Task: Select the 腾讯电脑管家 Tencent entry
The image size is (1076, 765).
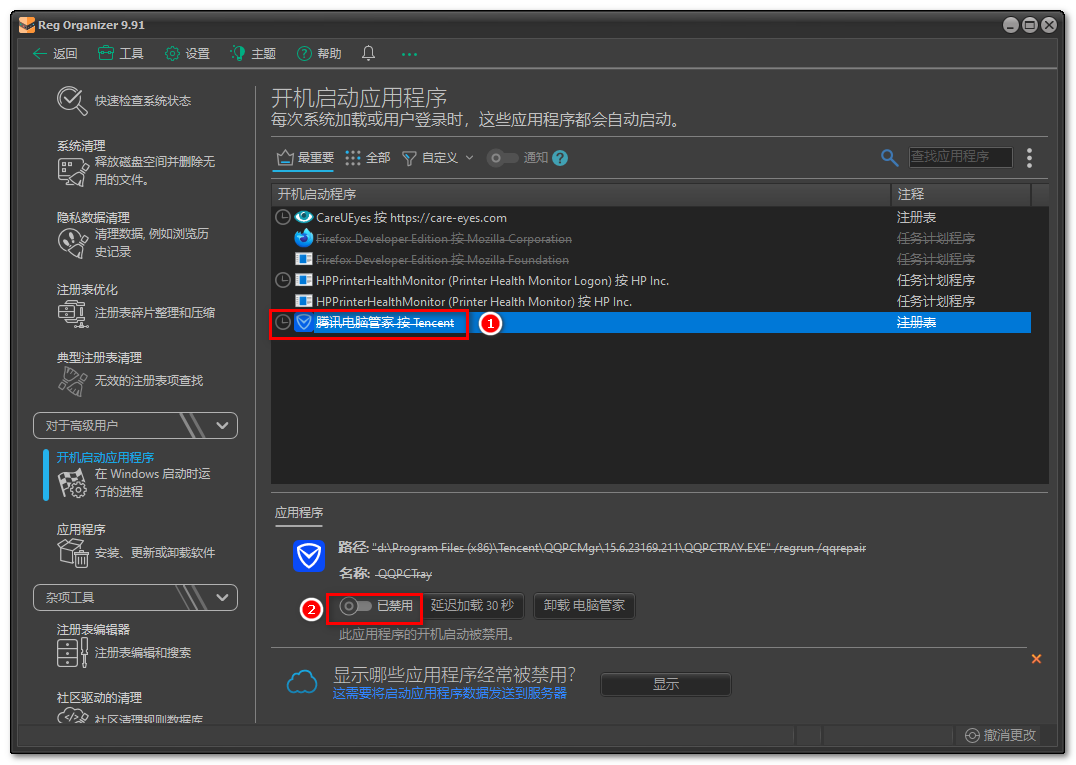Action: (651, 322)
